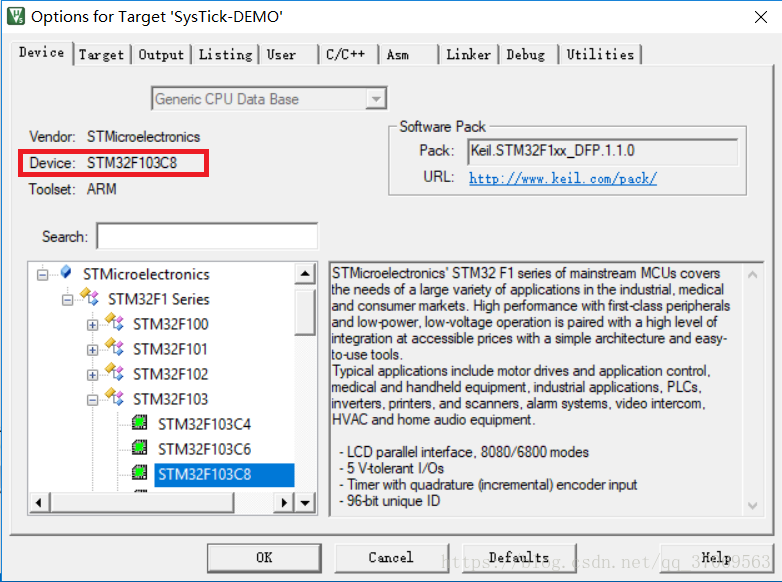782x582 pixels.
Task: Switch to the Target tab
Action: [102, 54]
